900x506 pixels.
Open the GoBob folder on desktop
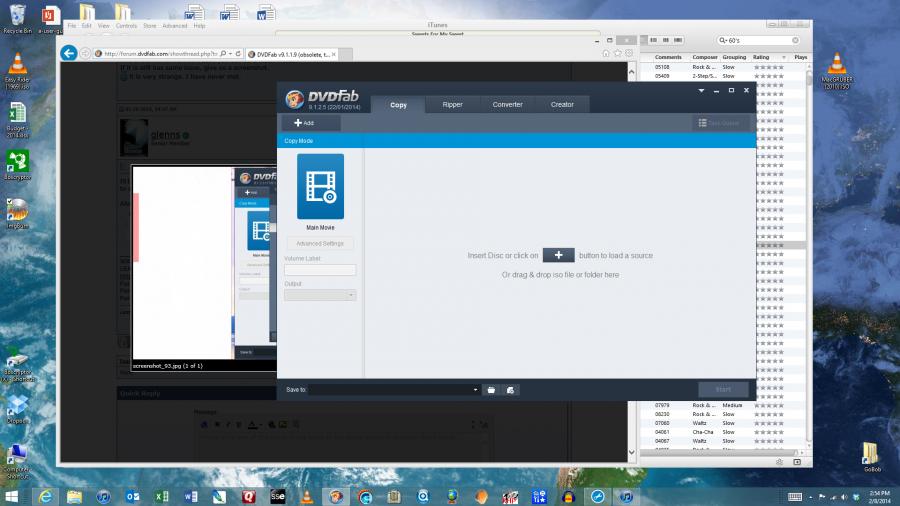click(872, 457)
